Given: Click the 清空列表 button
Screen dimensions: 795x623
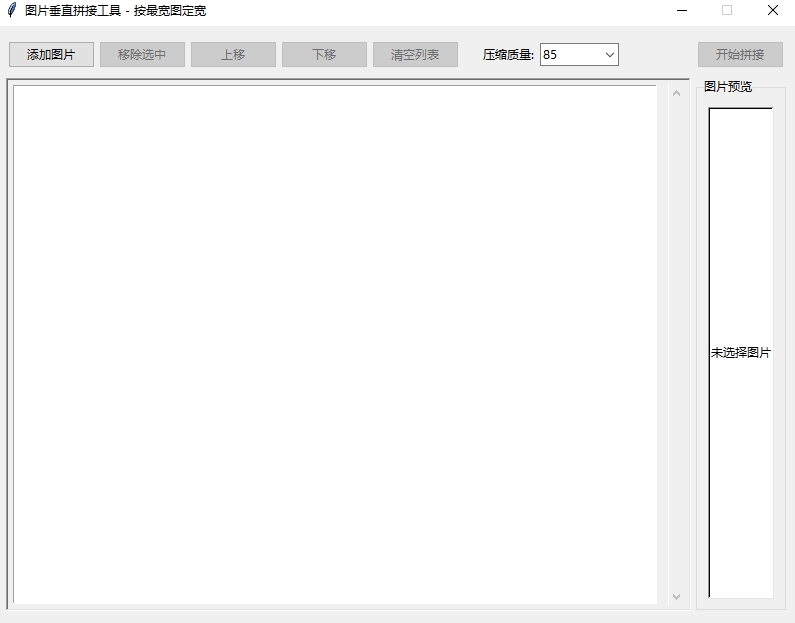Looking at the screenshot, I should (x=415, y=55).
